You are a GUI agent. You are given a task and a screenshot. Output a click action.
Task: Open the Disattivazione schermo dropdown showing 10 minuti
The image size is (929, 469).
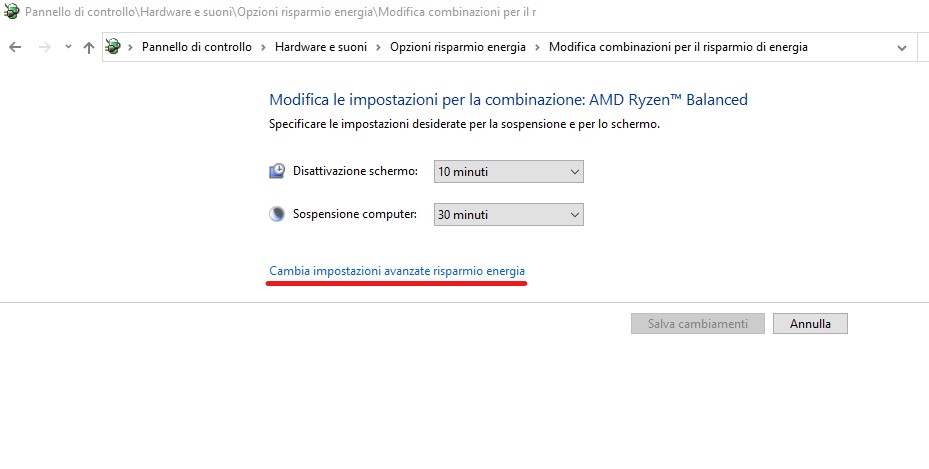coord(508,172)
